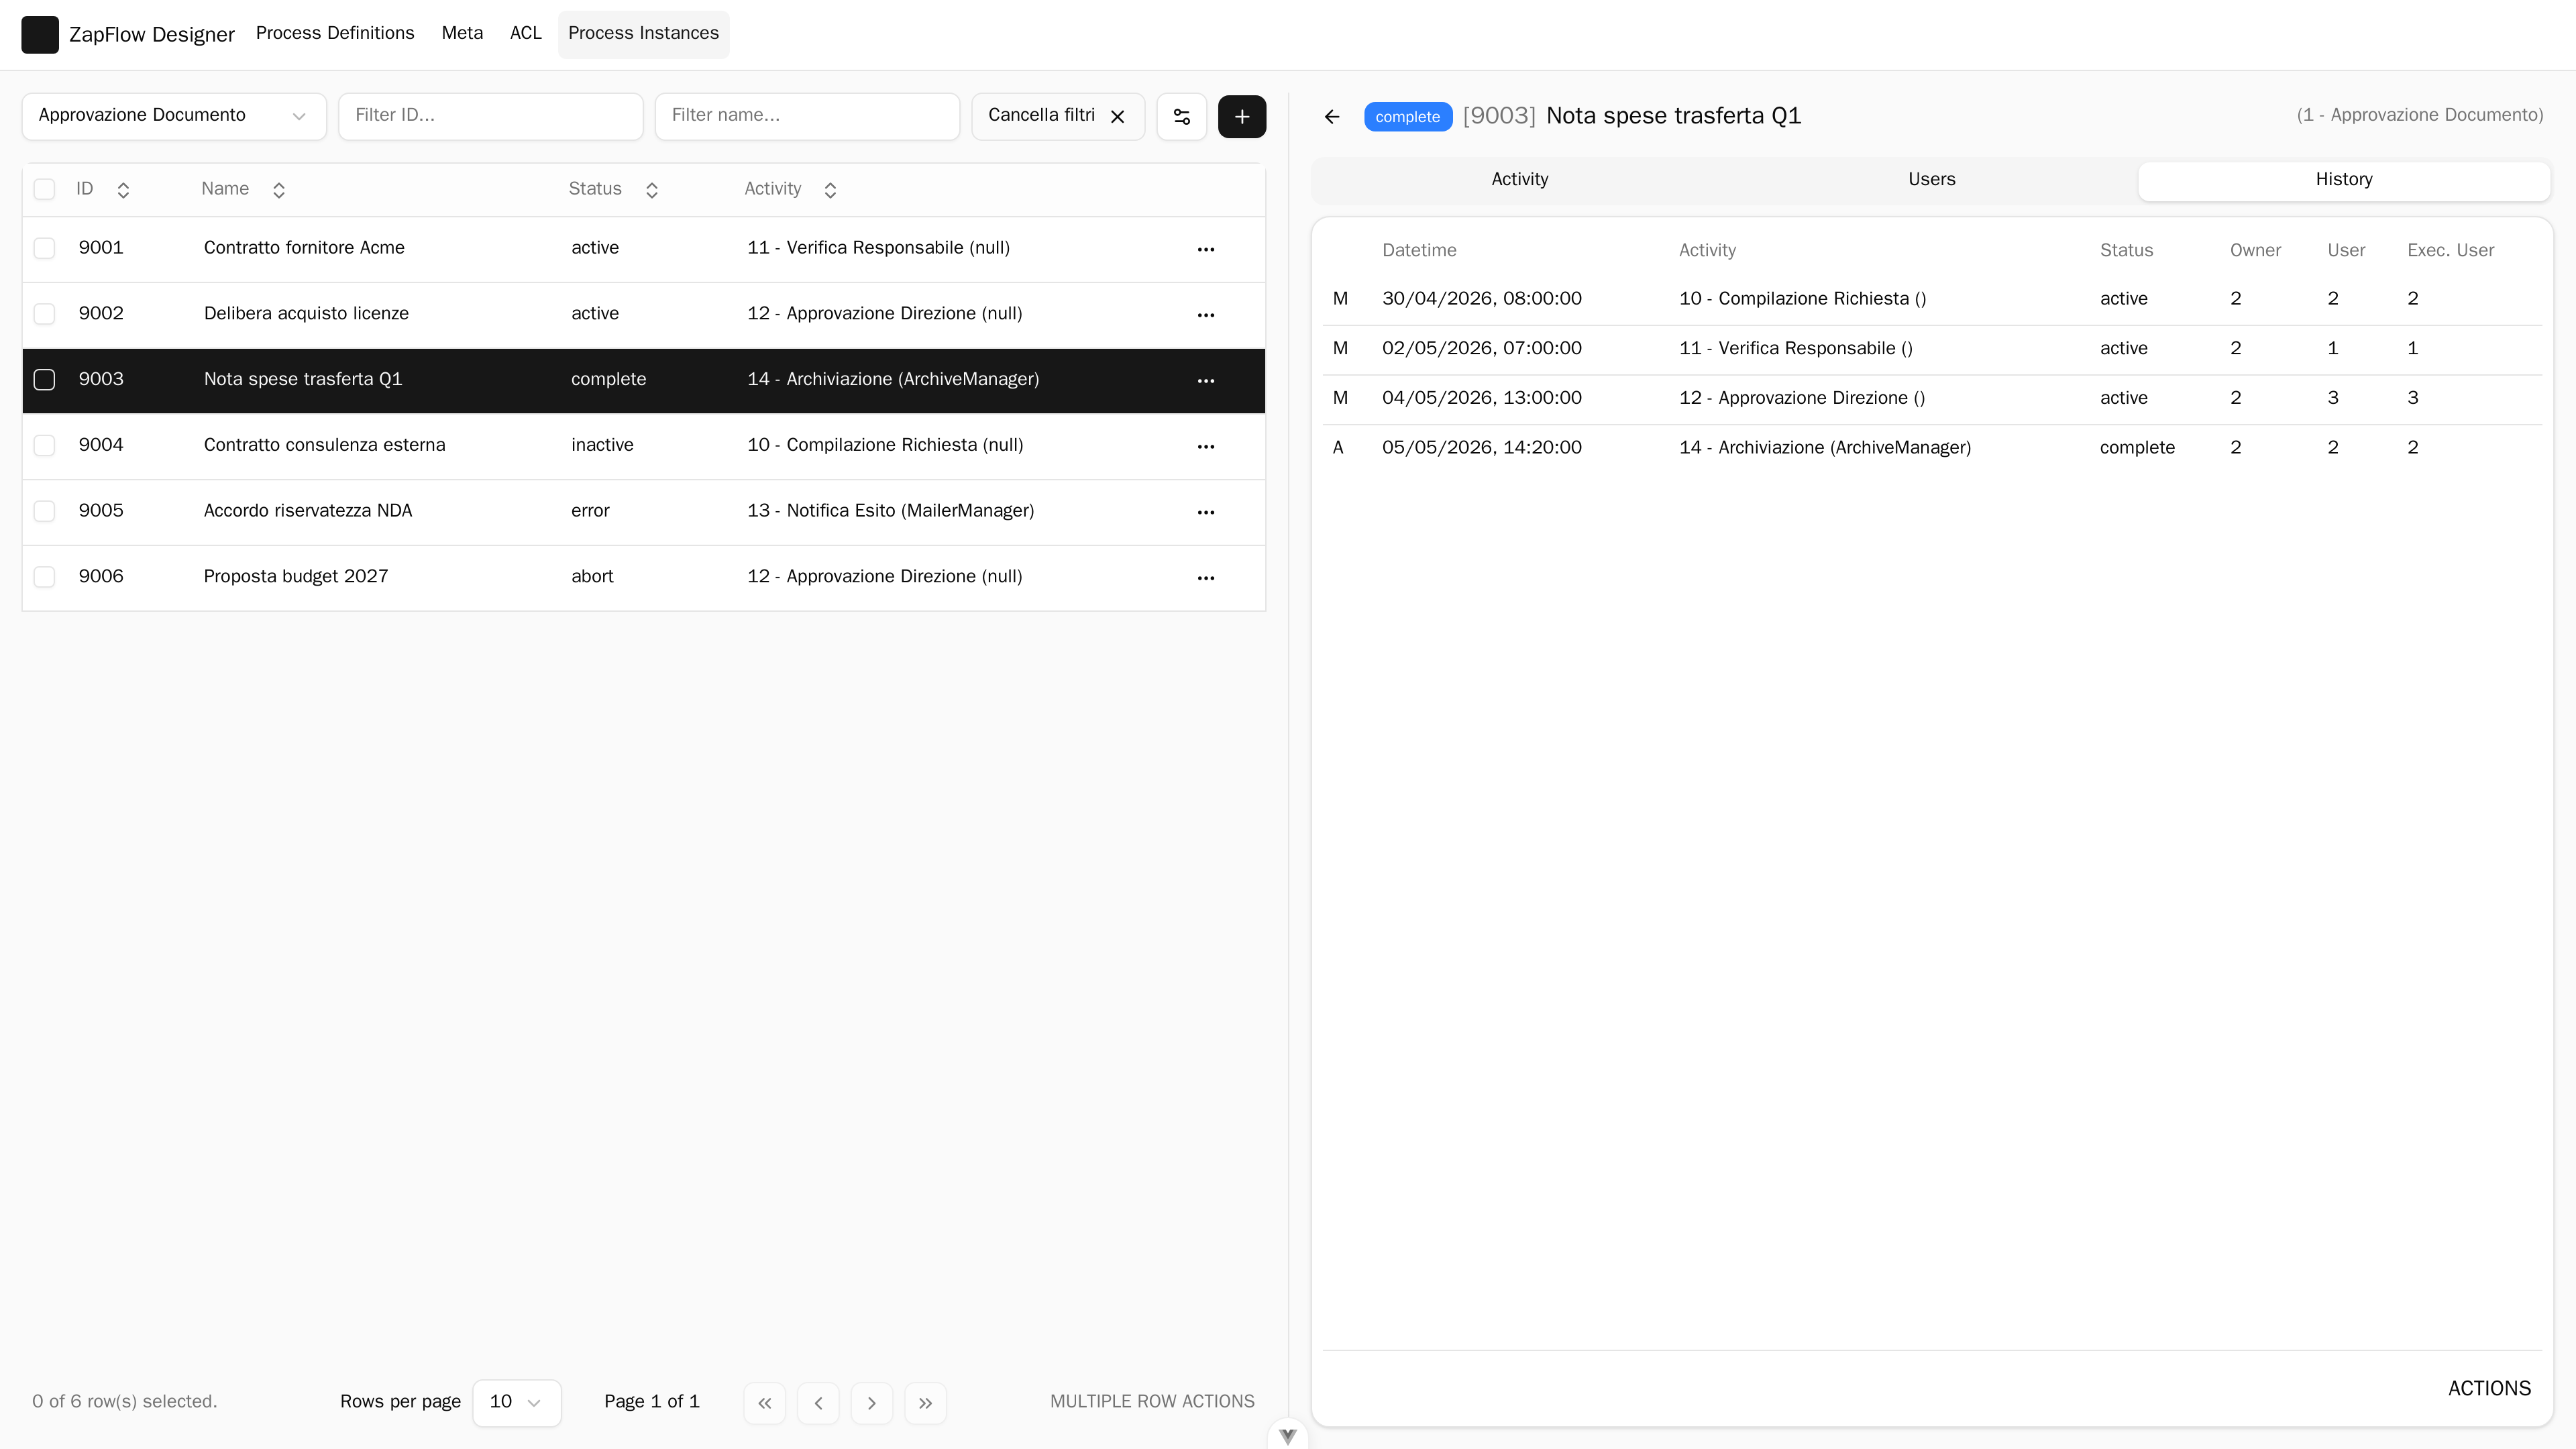Open the Meta menu item
The height and width of the screenshot is (1449, 2576).
coord(462,33)
